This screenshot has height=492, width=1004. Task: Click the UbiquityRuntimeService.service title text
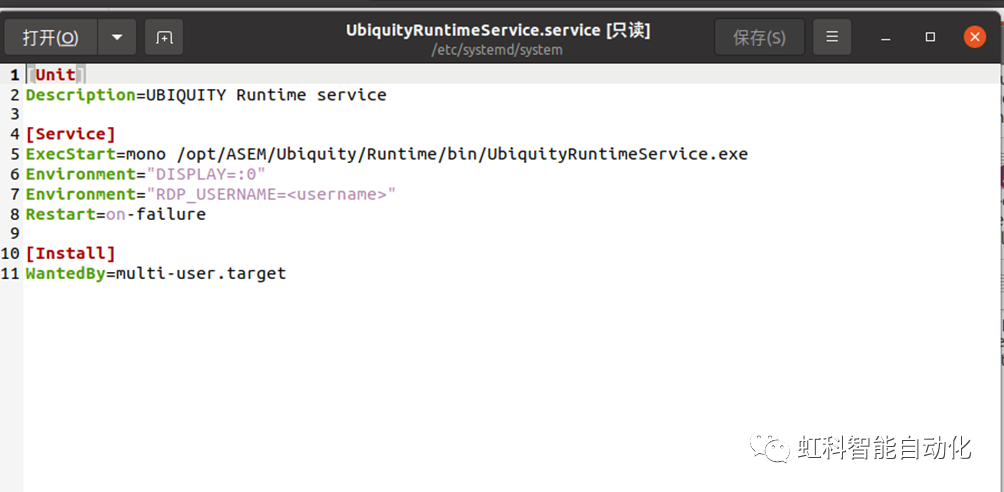point(497,30)
